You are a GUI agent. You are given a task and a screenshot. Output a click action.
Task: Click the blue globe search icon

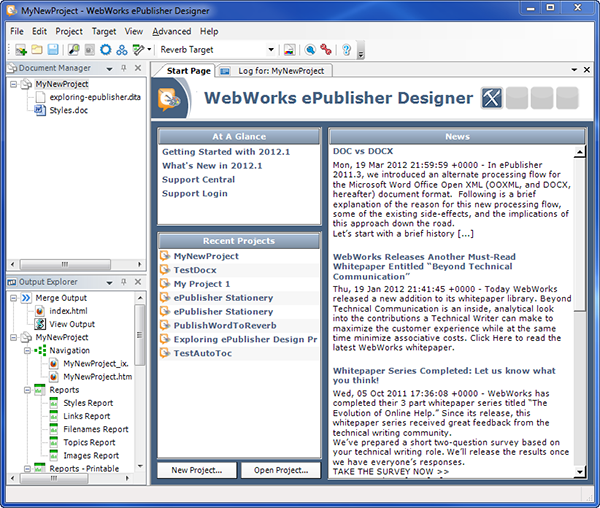tap(310, 50)
